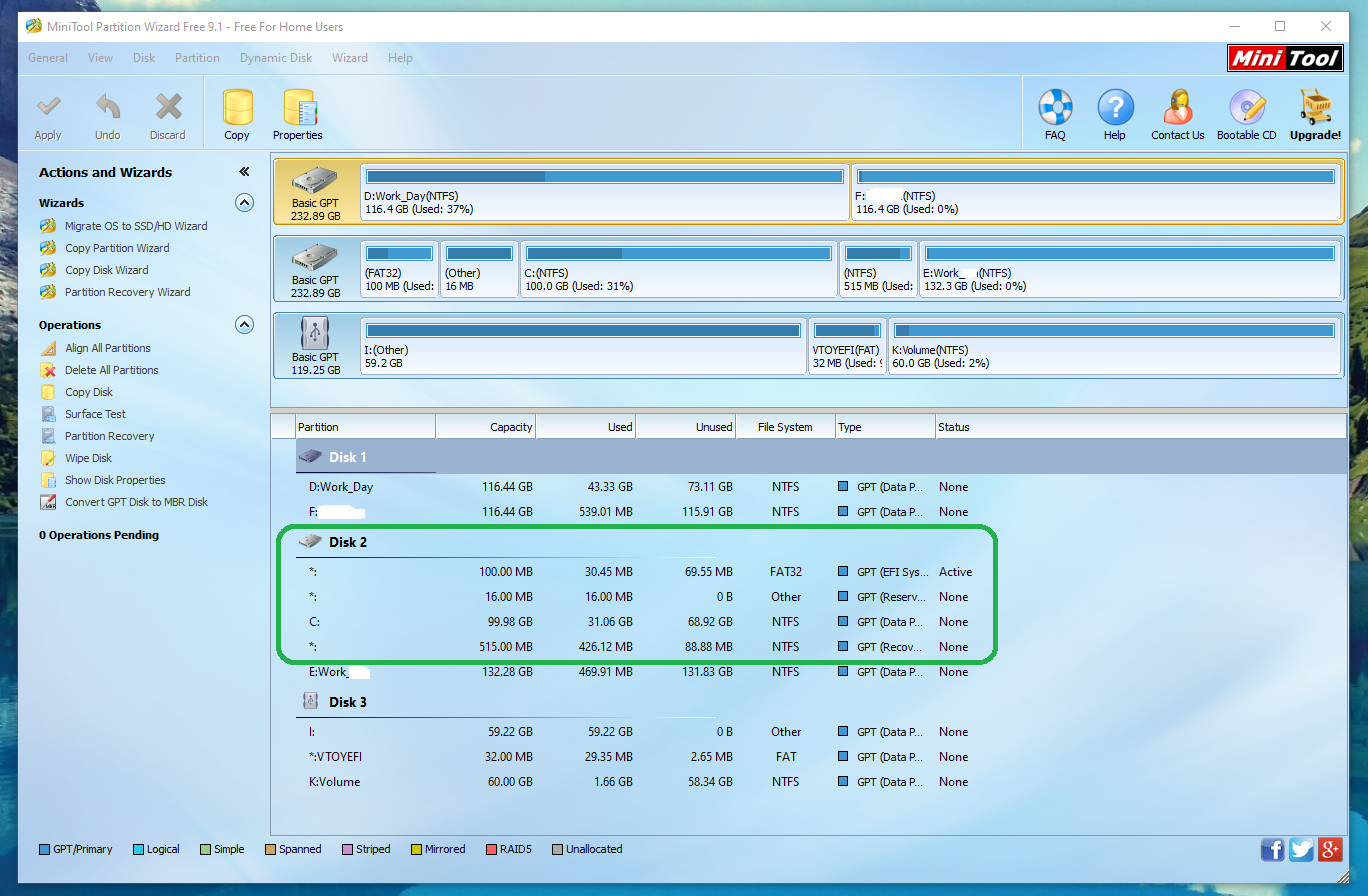Select the Basic GPT 119.25 GB USB disk icon
This screenshot has height=896, width=1368.
click(315, 334)
